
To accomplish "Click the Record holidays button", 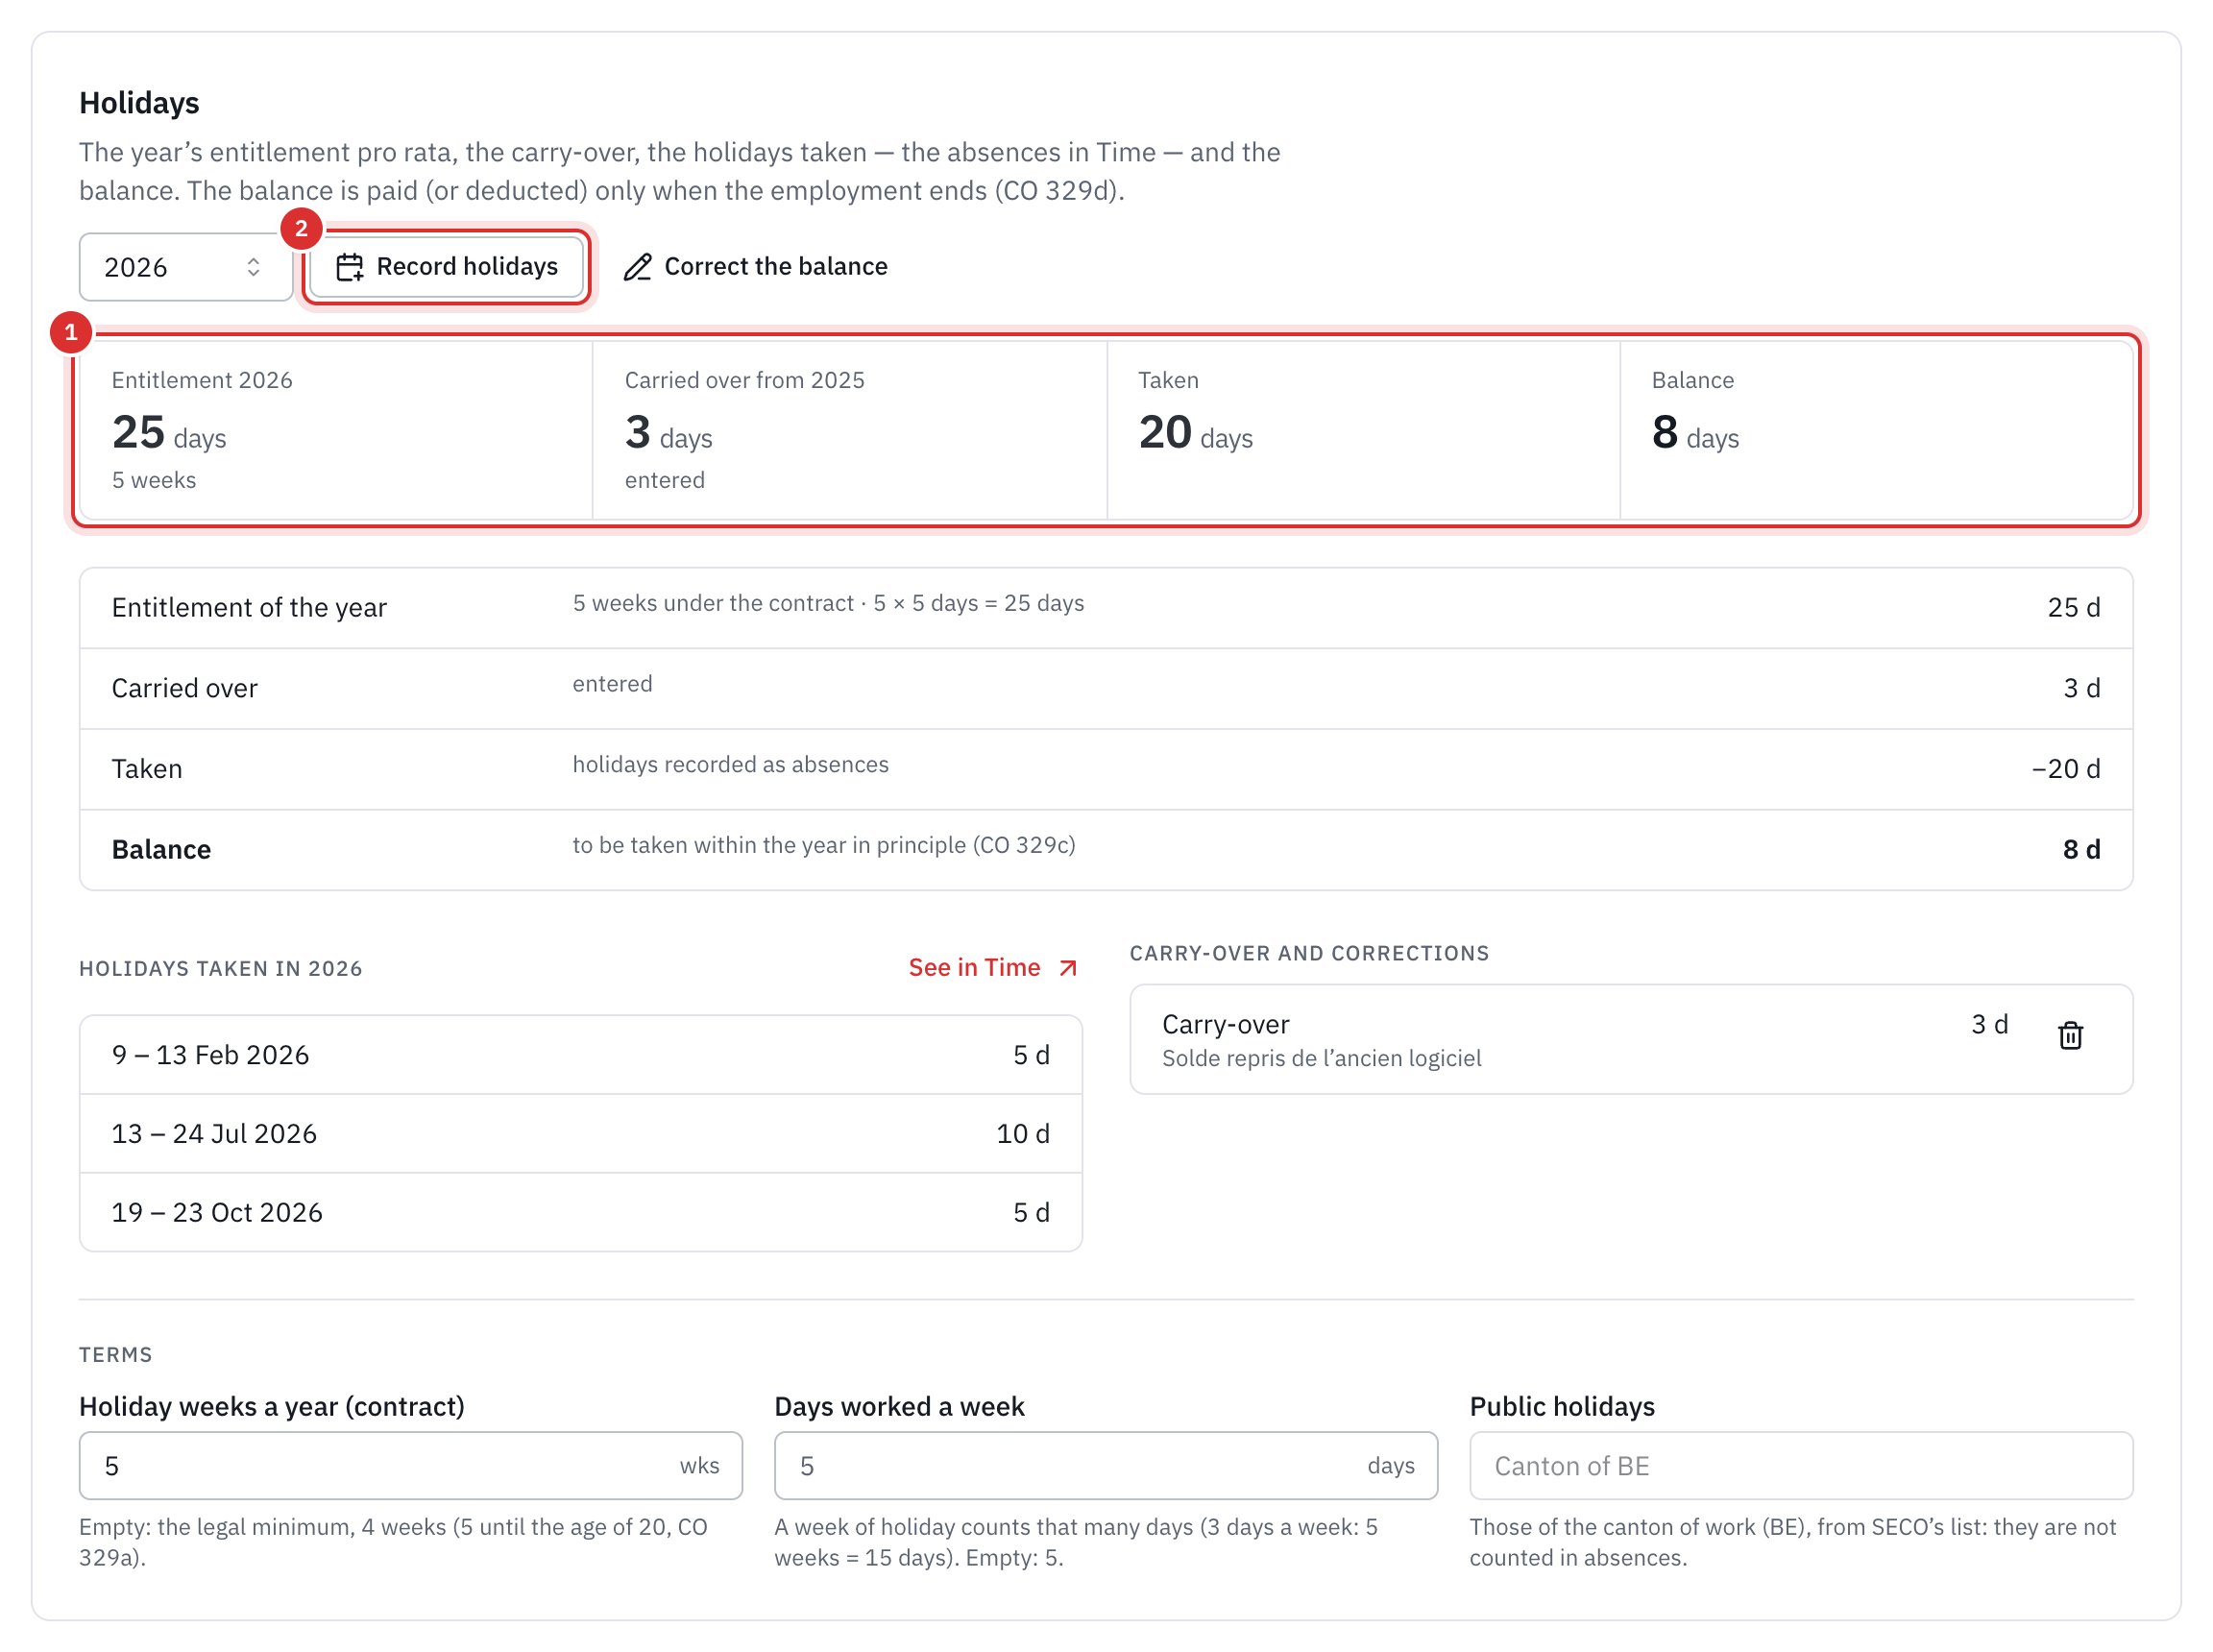I will 446,267.
